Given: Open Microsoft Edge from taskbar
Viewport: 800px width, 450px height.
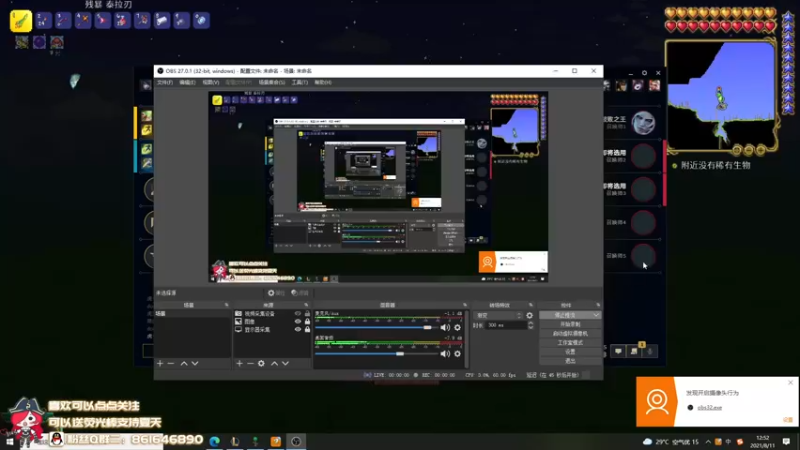Looking at the screenshot, I should point(215,441).
